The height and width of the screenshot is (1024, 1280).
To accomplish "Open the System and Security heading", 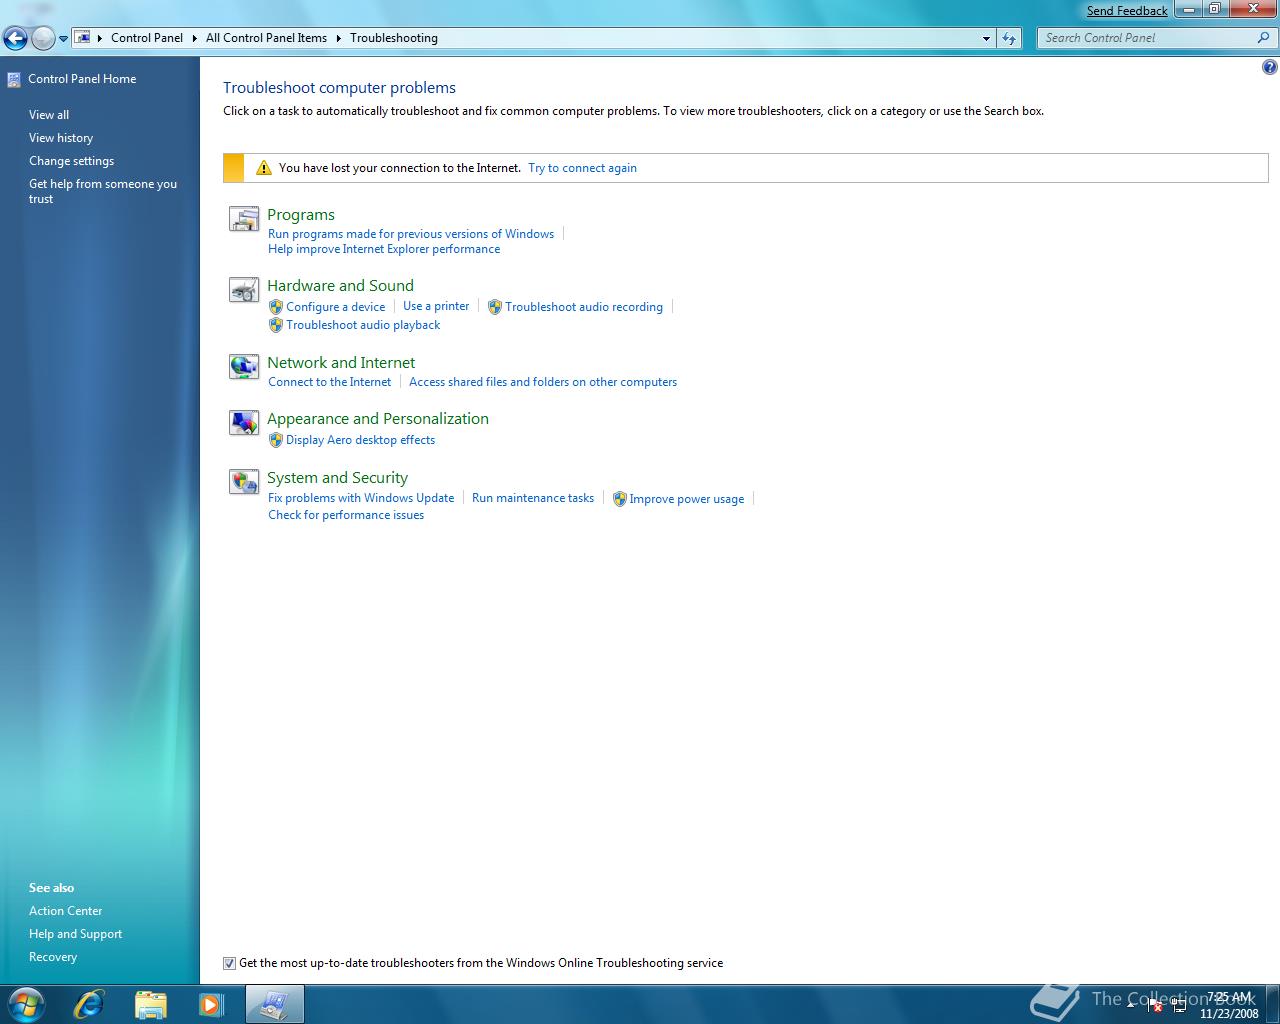I will (x=337, y=478).
